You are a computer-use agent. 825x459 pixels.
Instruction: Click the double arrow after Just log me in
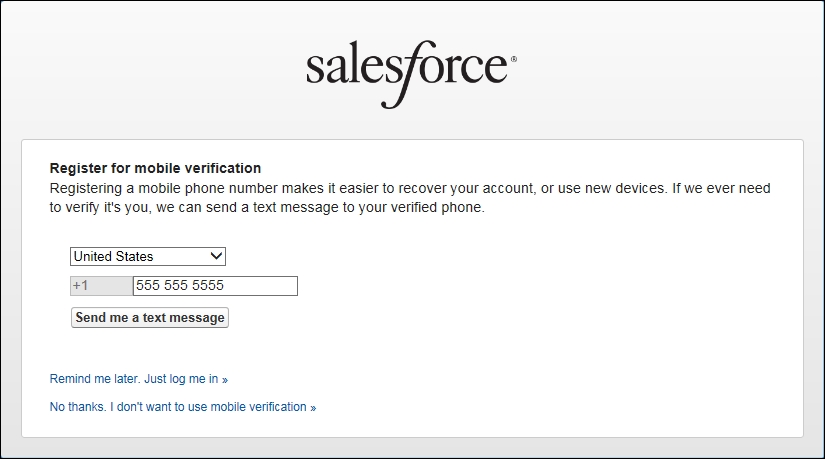pos(225,380)
